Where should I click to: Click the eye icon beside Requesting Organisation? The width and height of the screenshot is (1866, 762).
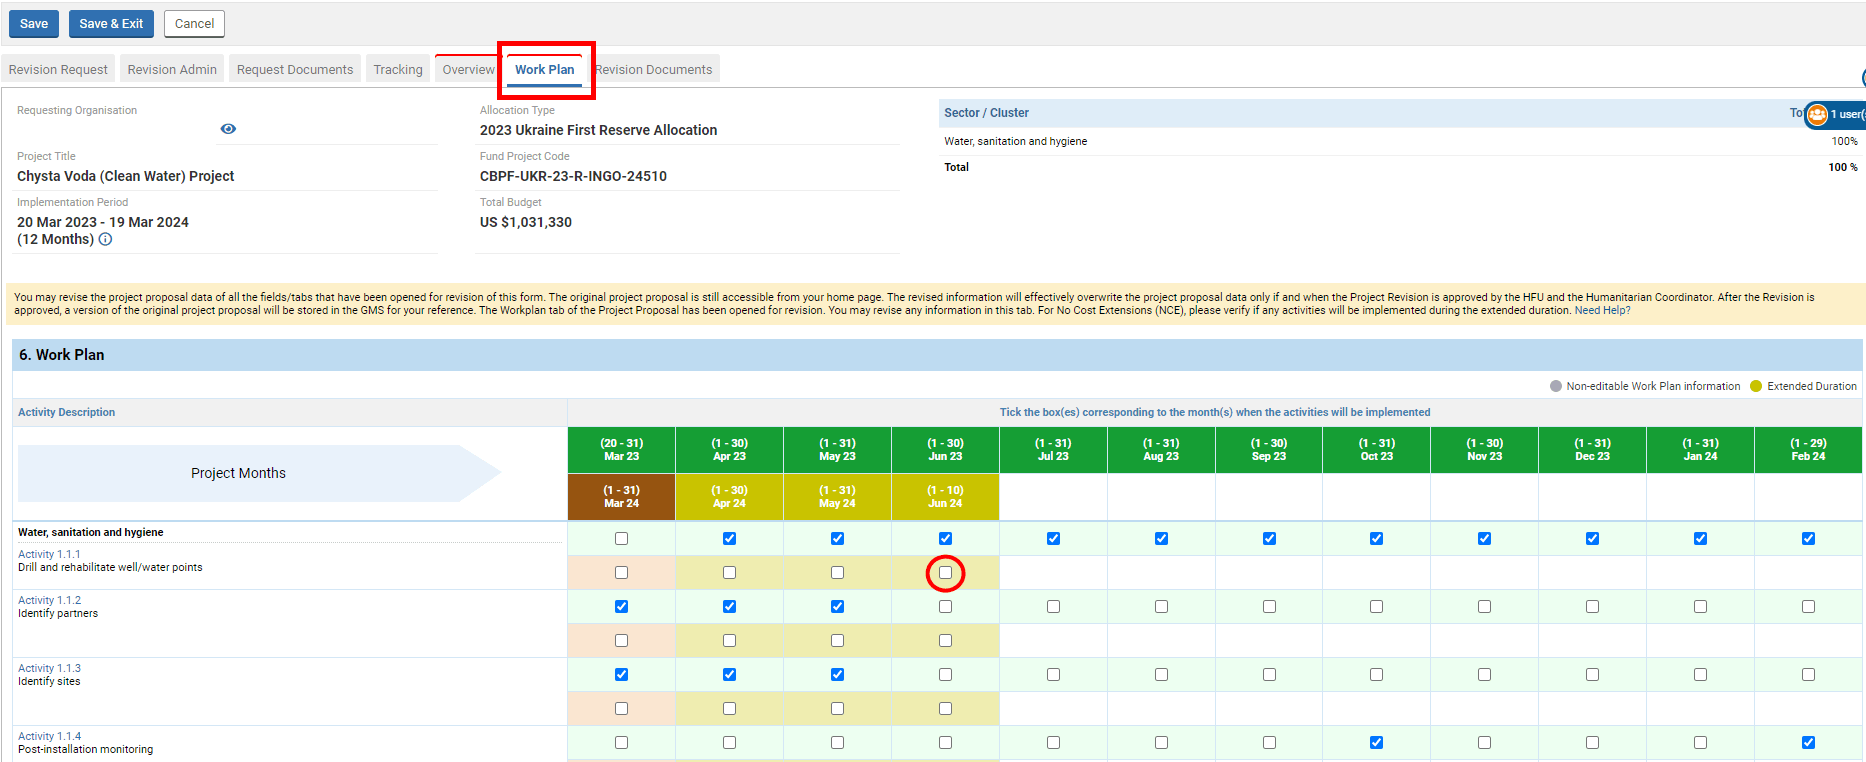(228, 129)
